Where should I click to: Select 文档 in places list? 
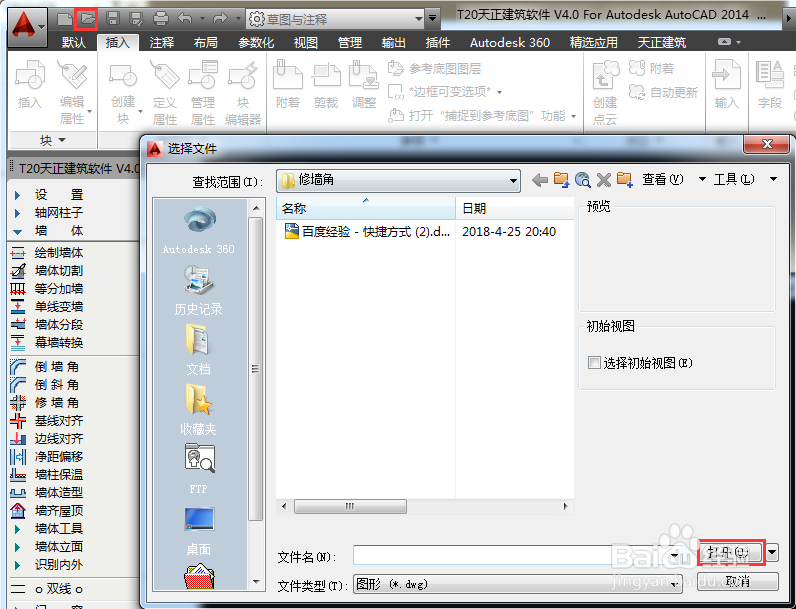(198, 350)
